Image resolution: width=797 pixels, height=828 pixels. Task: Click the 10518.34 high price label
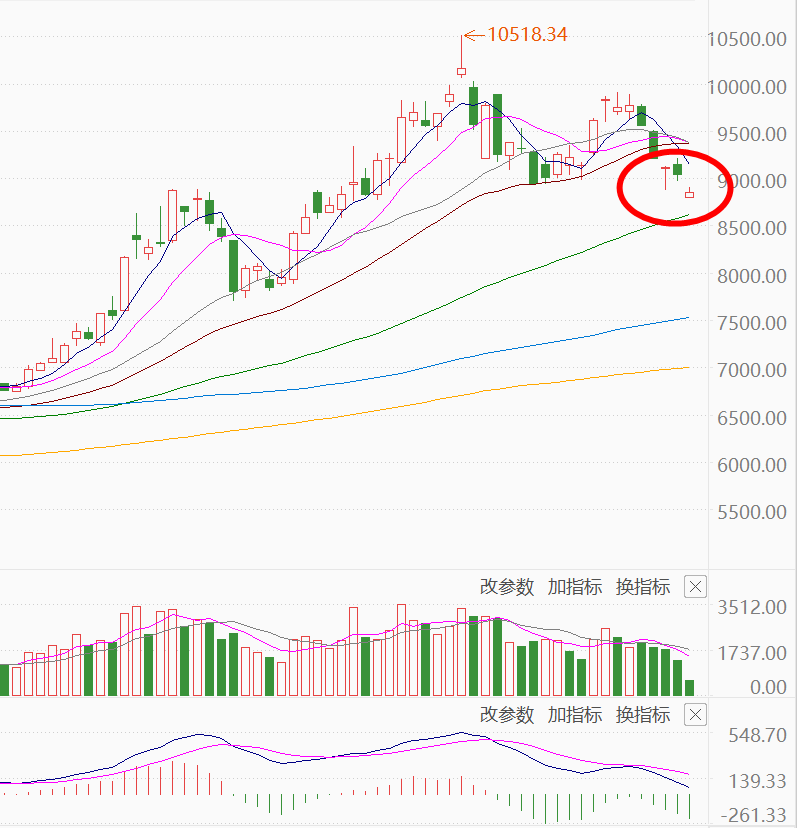point(527,35)
